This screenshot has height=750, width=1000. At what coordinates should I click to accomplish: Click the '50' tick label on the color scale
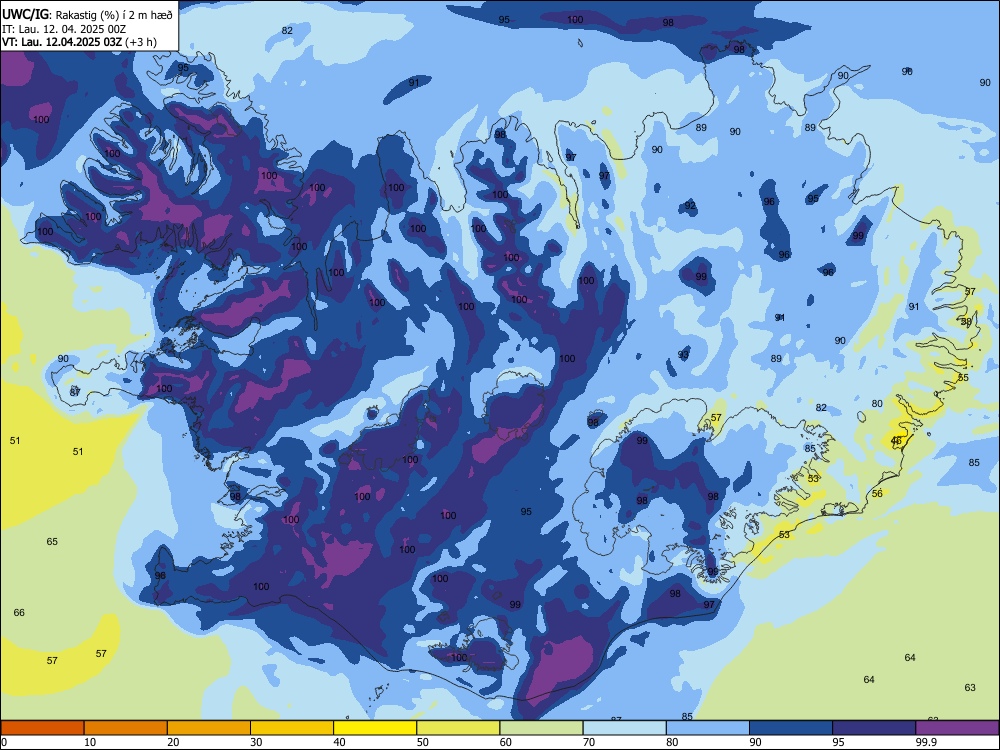[x=423, y=742]
